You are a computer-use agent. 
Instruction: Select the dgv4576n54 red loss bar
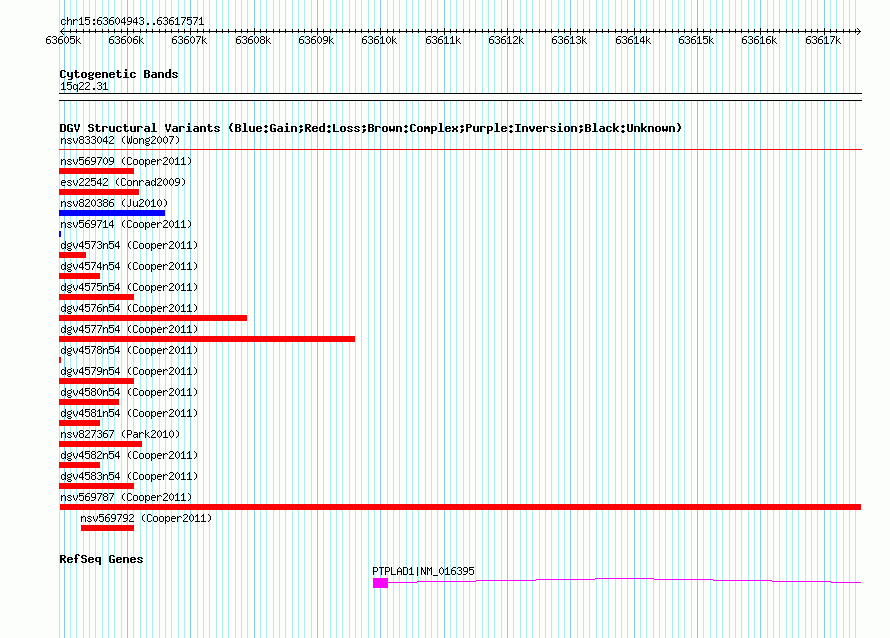coord(153,318)
